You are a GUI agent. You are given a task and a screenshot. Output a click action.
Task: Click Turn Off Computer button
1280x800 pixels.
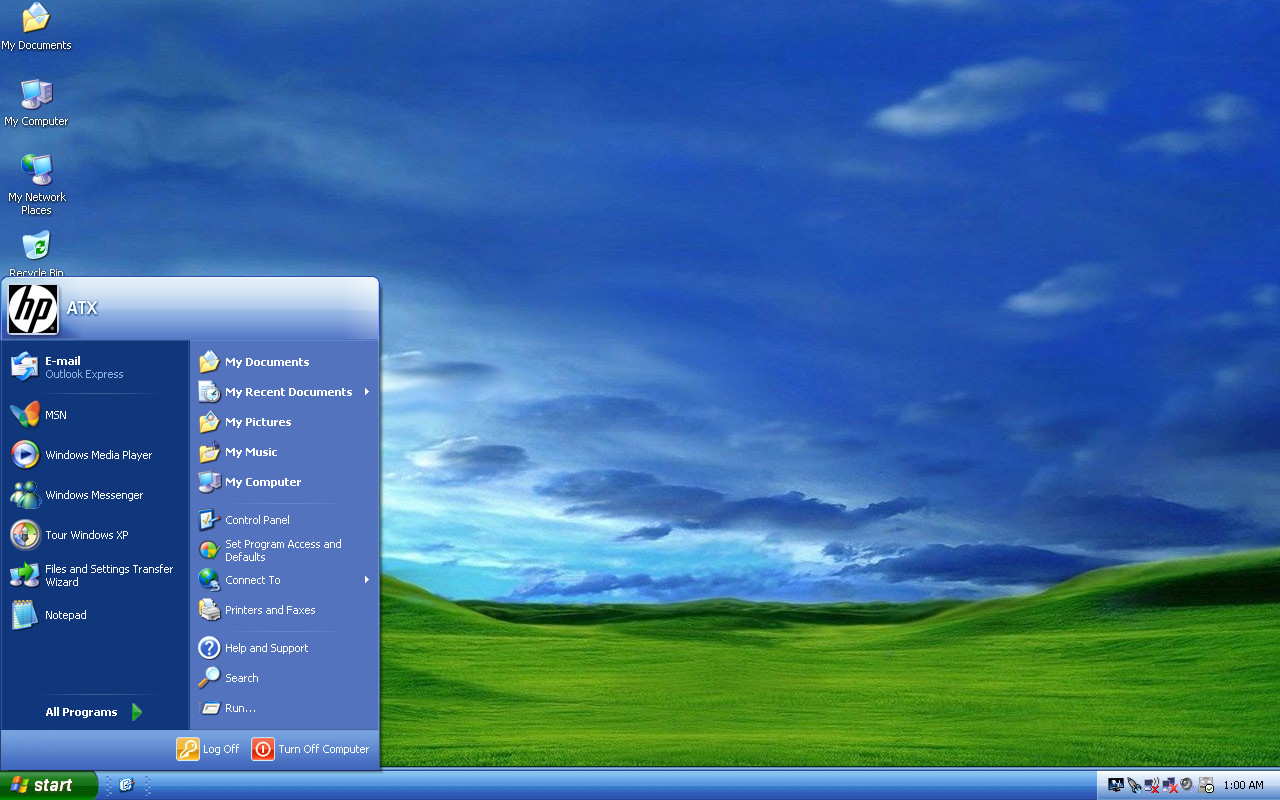coord(310,749)
